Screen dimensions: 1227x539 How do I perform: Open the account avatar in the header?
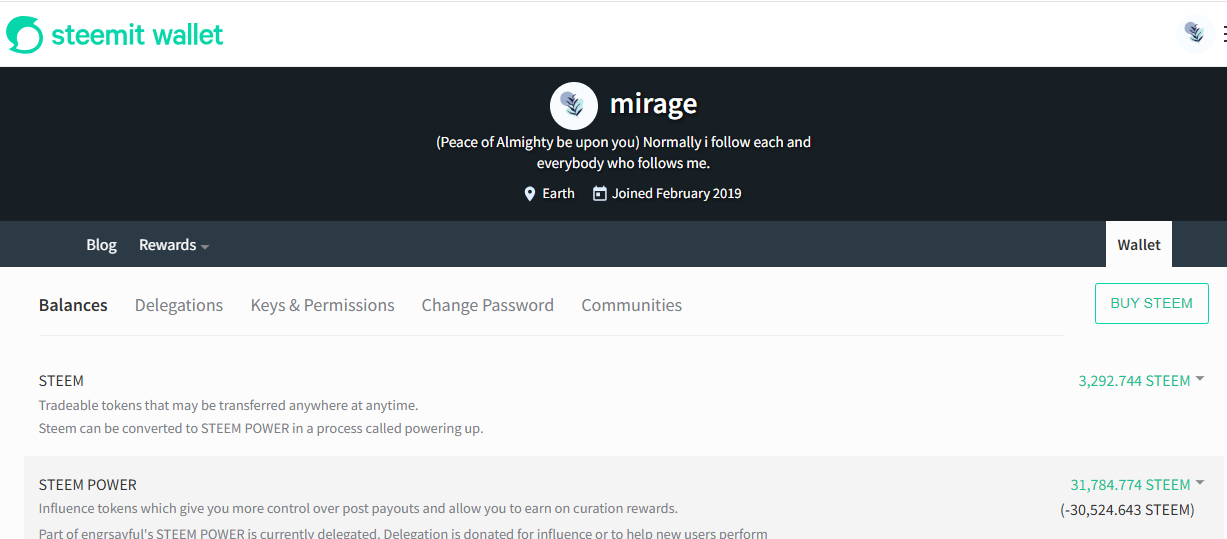tap(1195, 33)
